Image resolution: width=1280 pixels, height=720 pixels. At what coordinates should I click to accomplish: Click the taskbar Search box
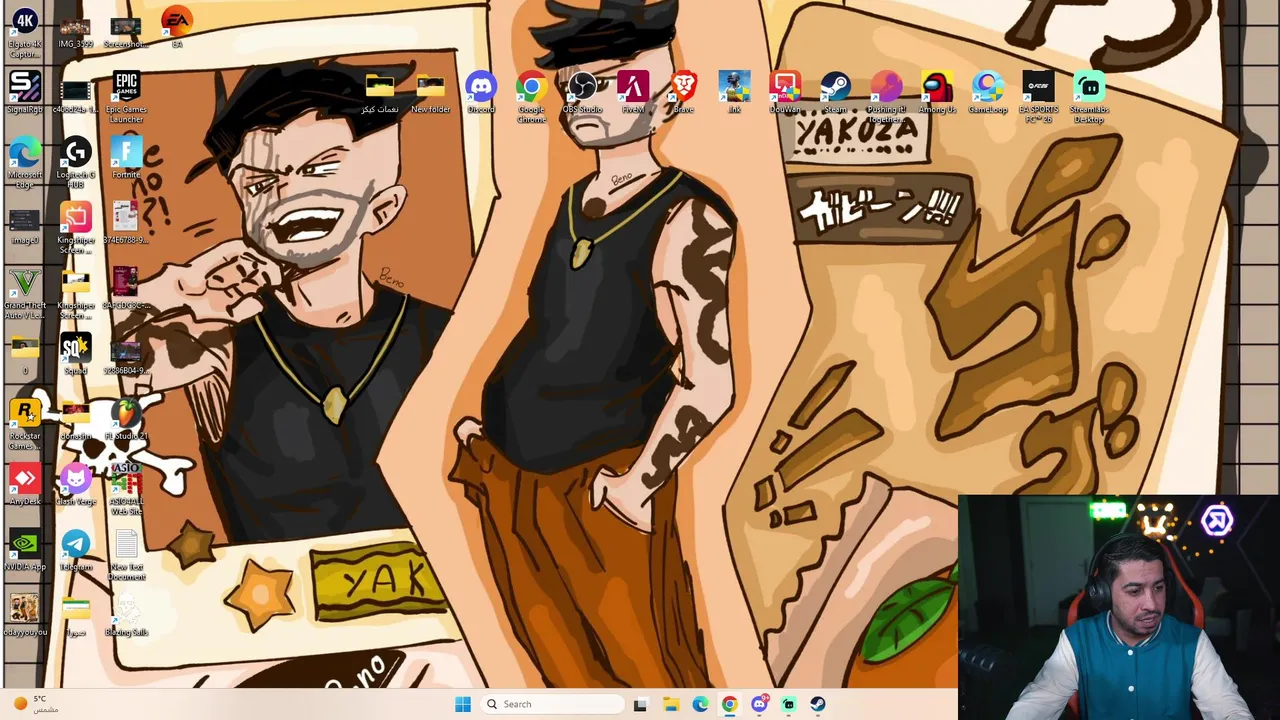(x=552, y=704)
